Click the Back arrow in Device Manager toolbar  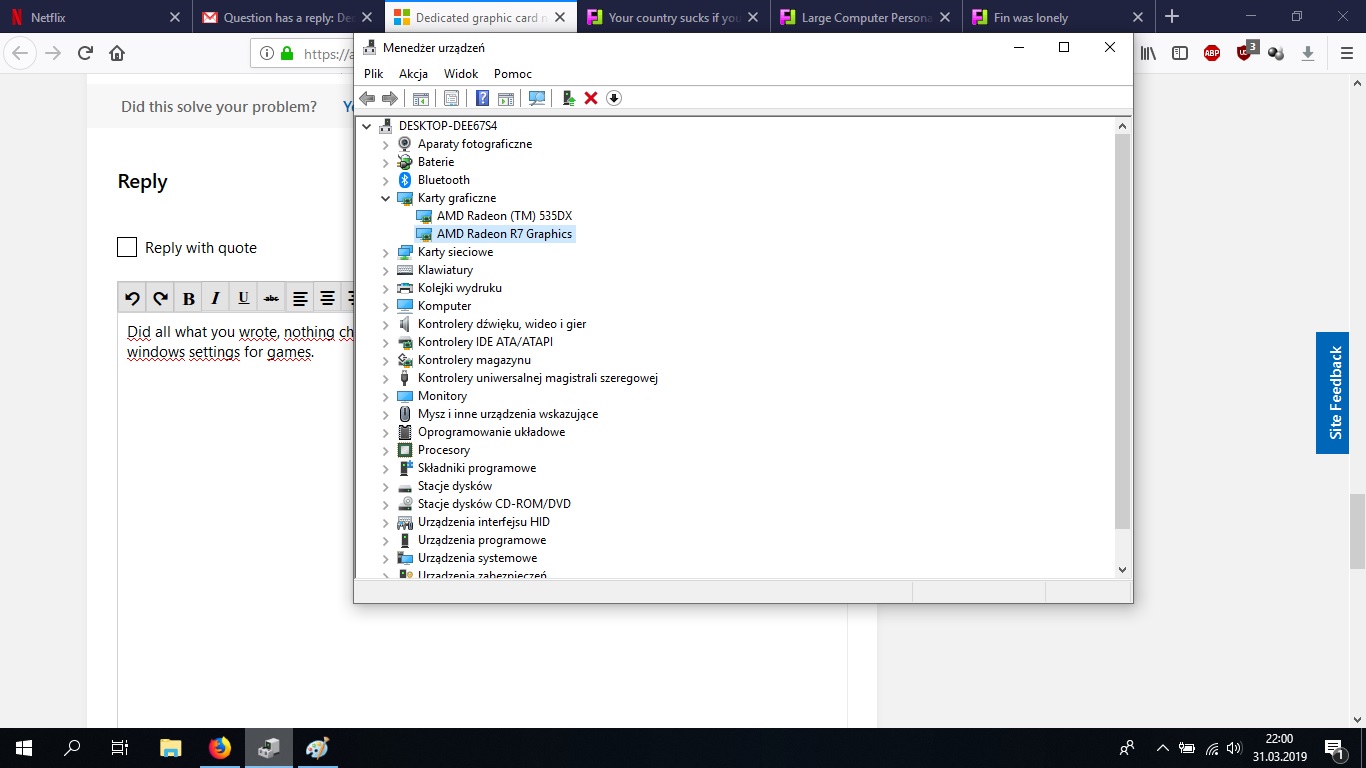[x=367, y=98]
